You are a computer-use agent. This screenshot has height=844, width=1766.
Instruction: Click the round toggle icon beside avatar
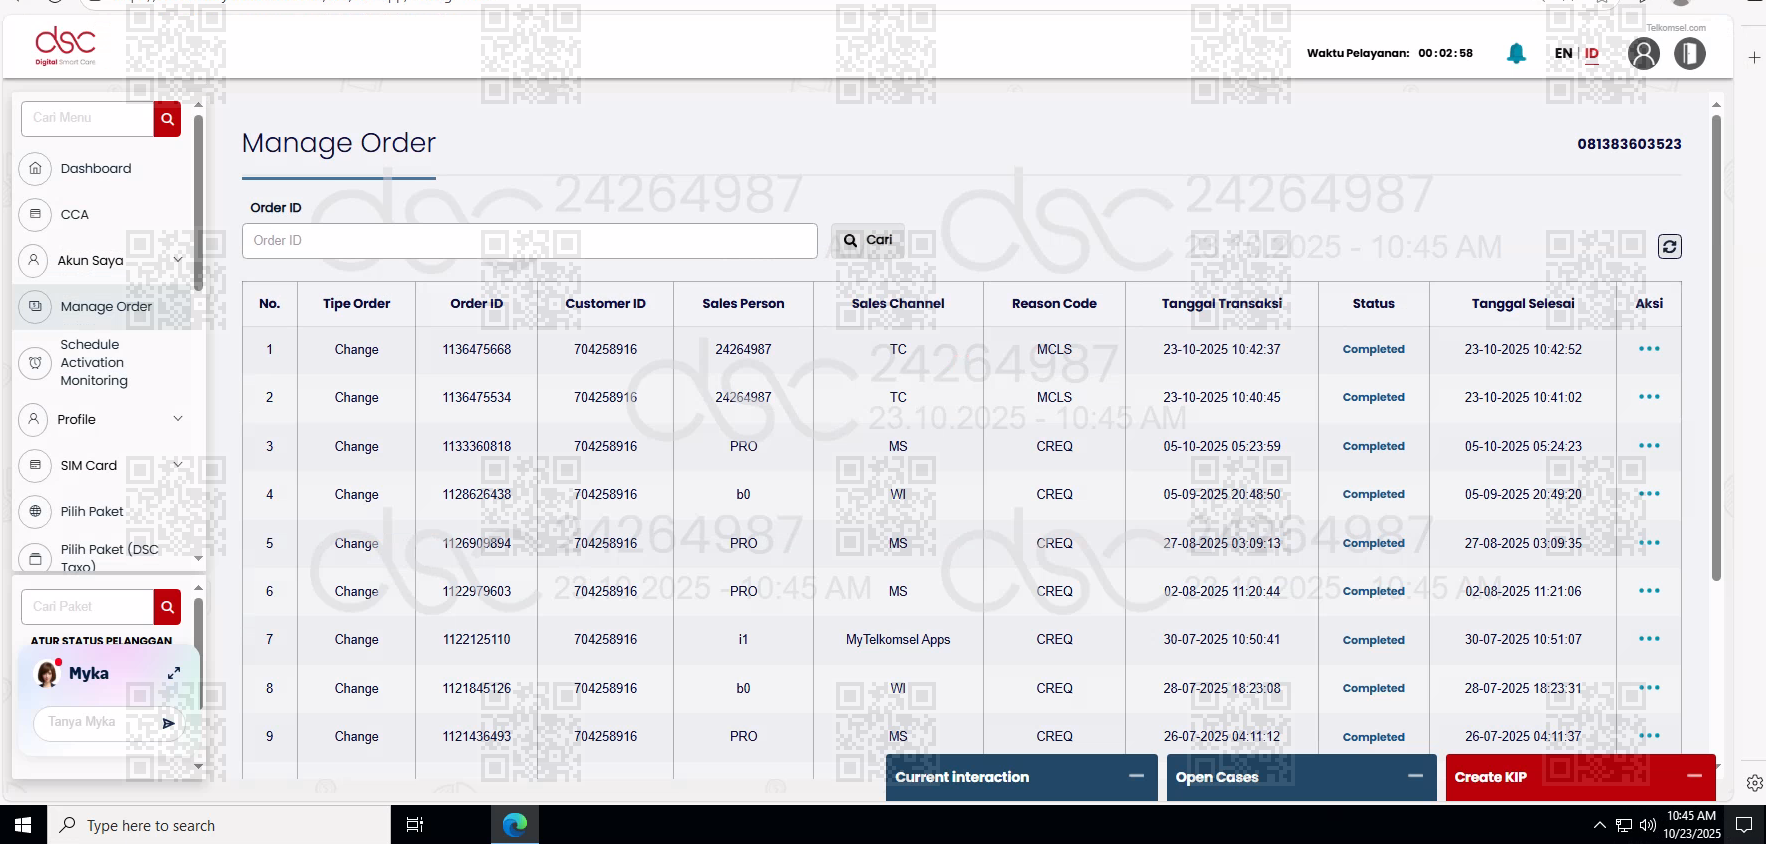(x=1690, y=53)
